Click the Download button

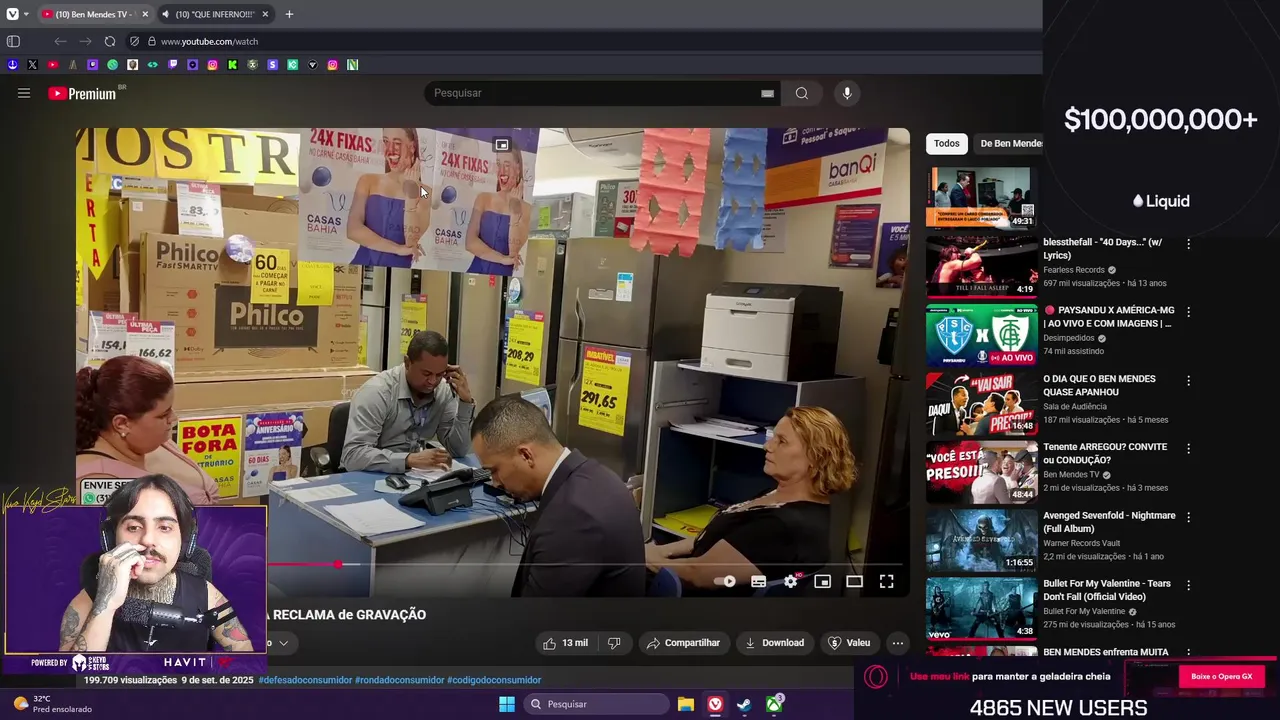(x=774, y=643)
